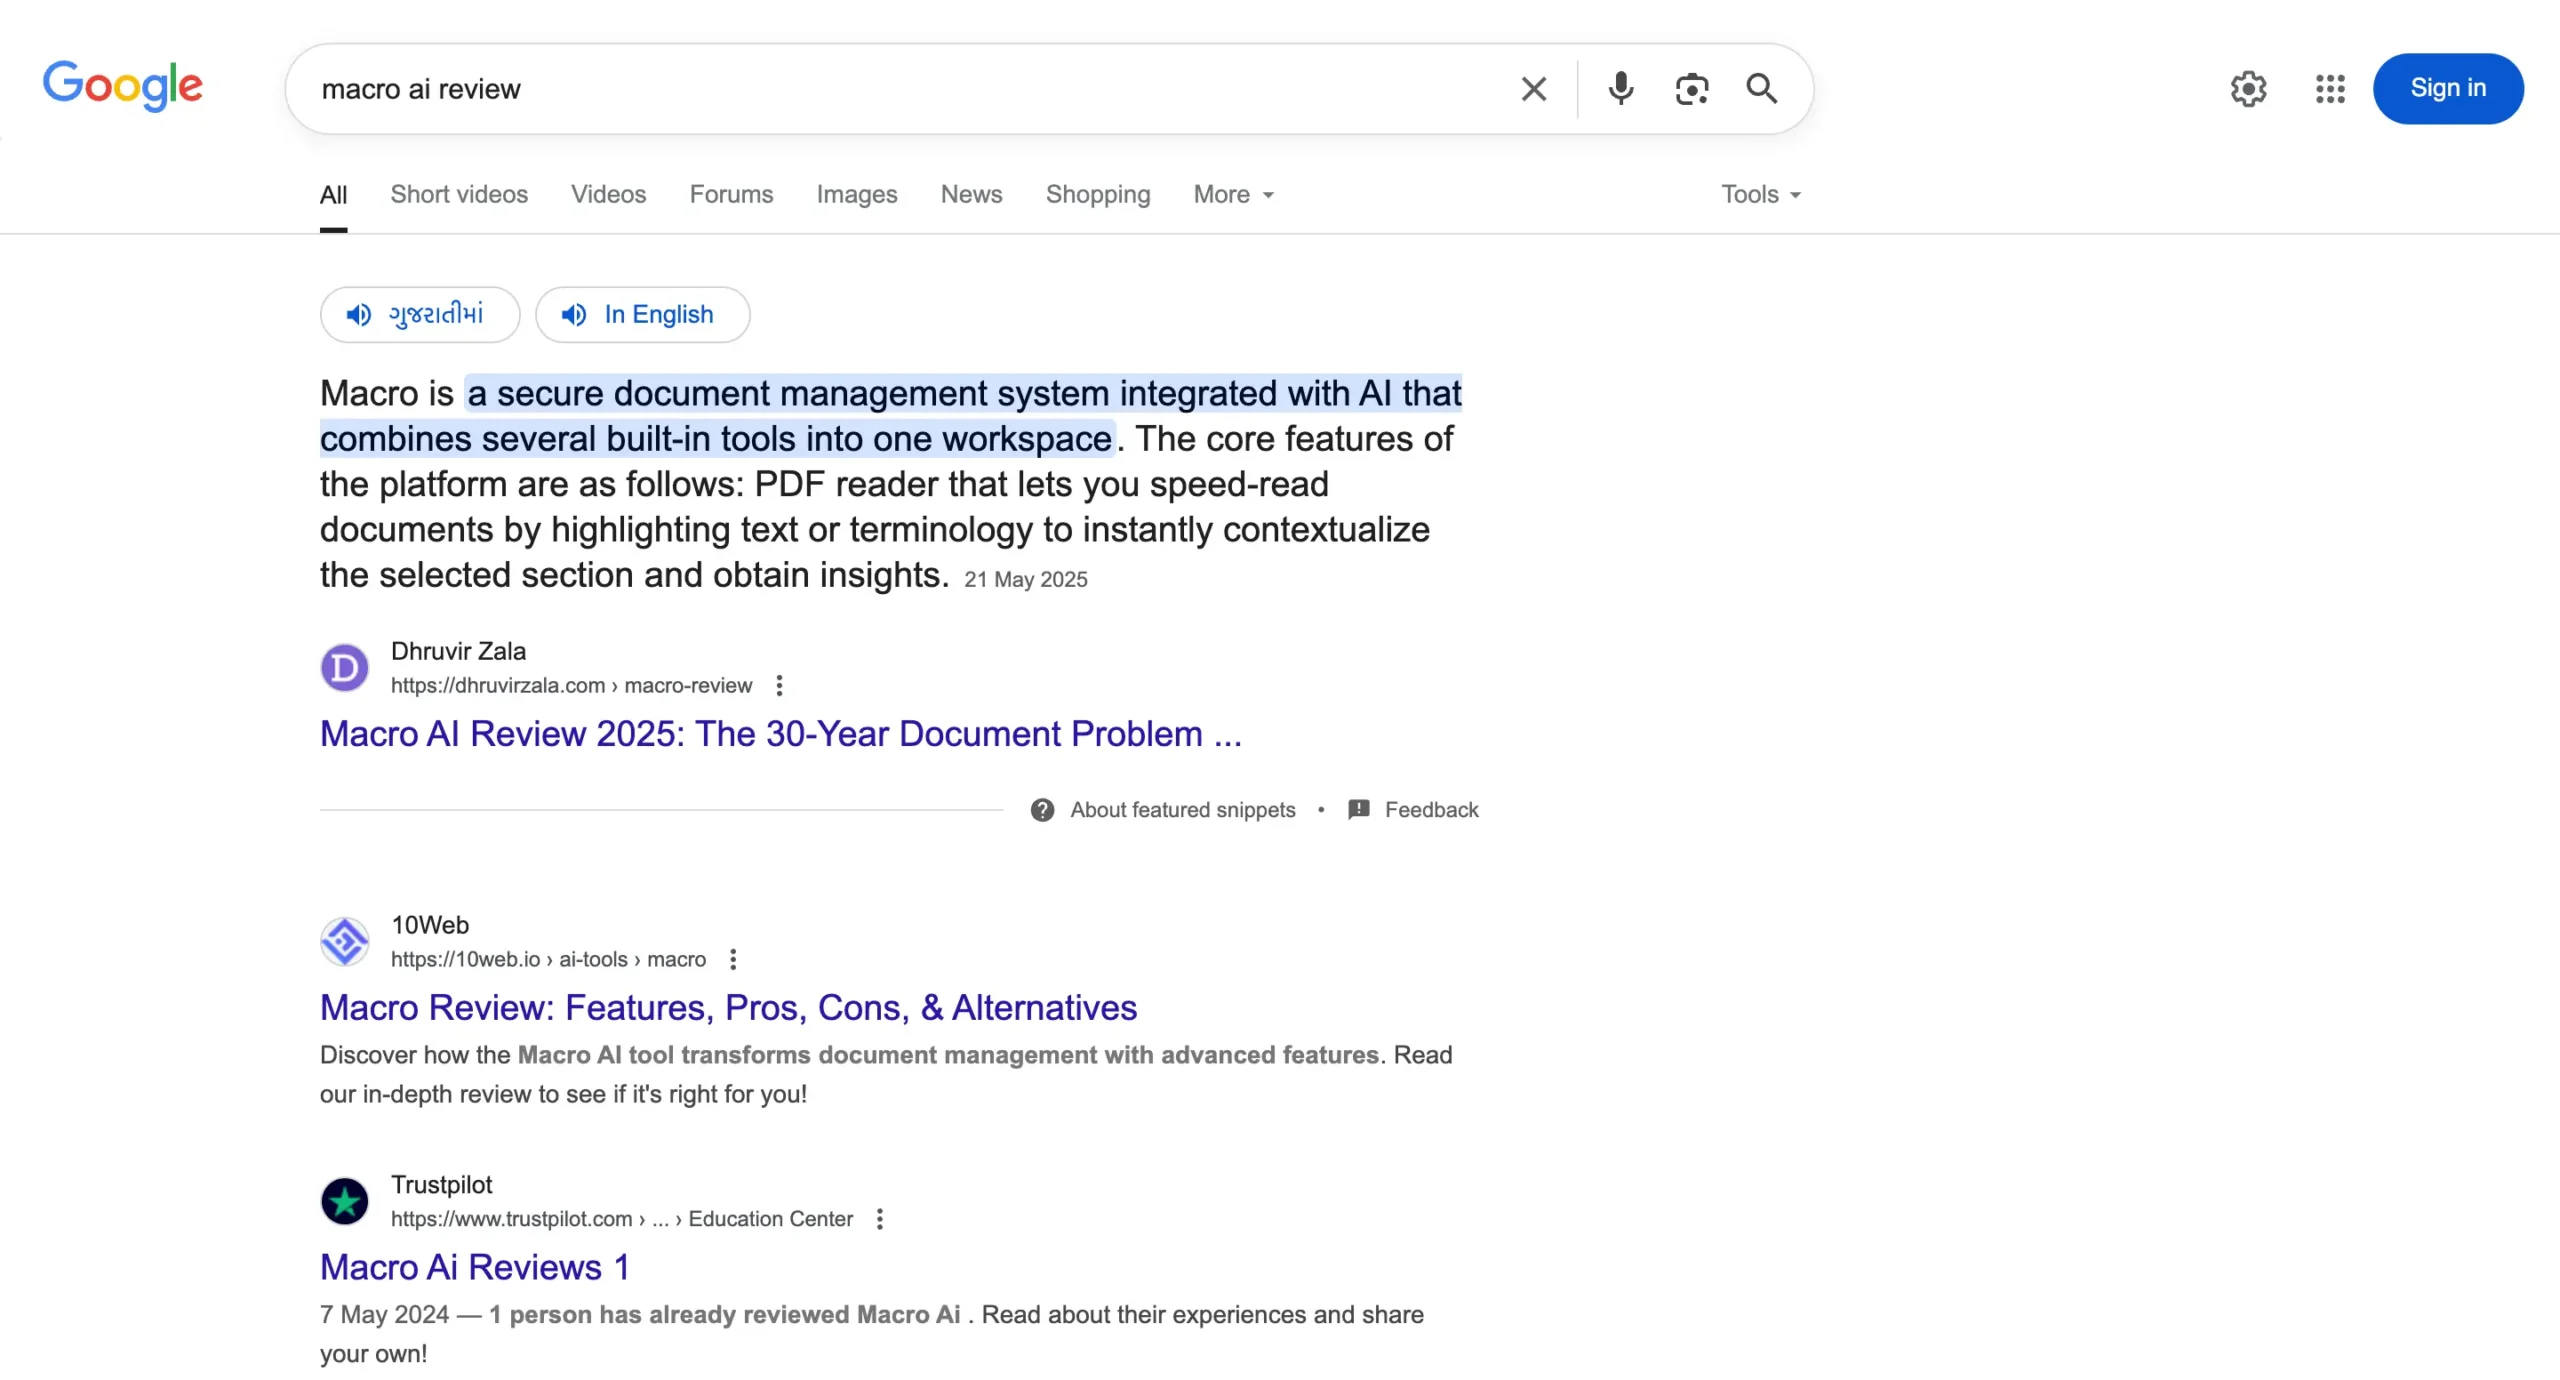Open quick settings gear icon
This screenshot has width=2560, height=1380.
2248,89
